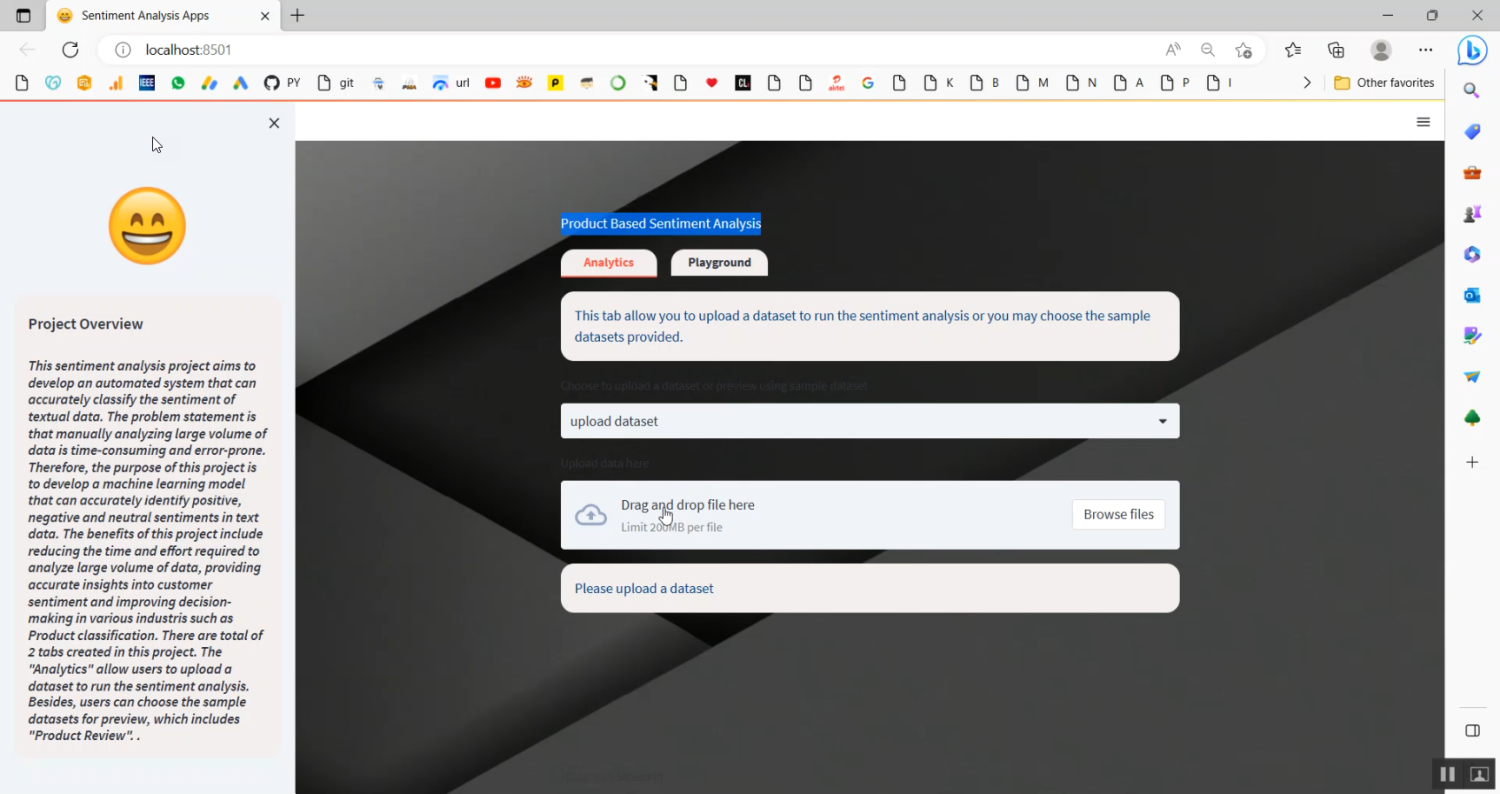Open the Google bookmark
This screenshot has width=1500, height=794.
(868, 83)
